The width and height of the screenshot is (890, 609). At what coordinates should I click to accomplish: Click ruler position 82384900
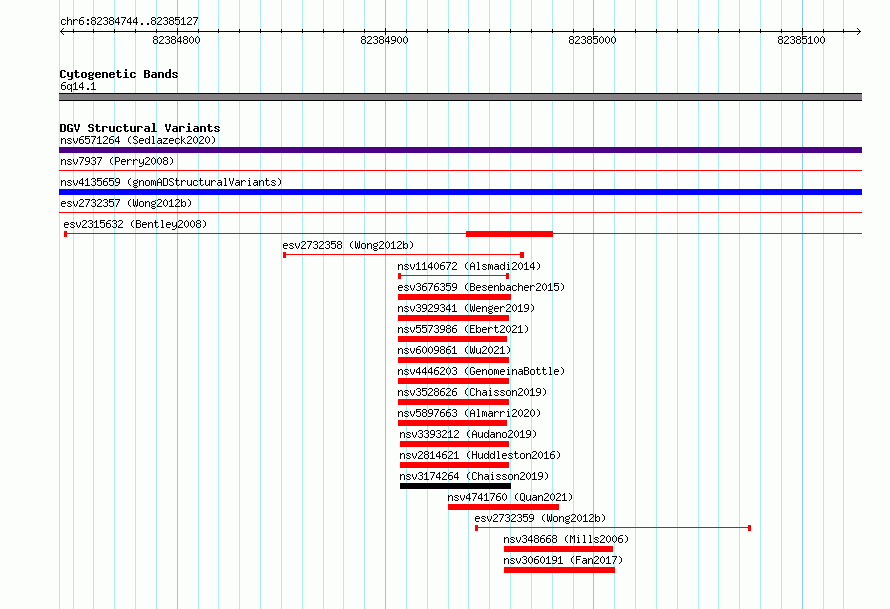point(384,40)
